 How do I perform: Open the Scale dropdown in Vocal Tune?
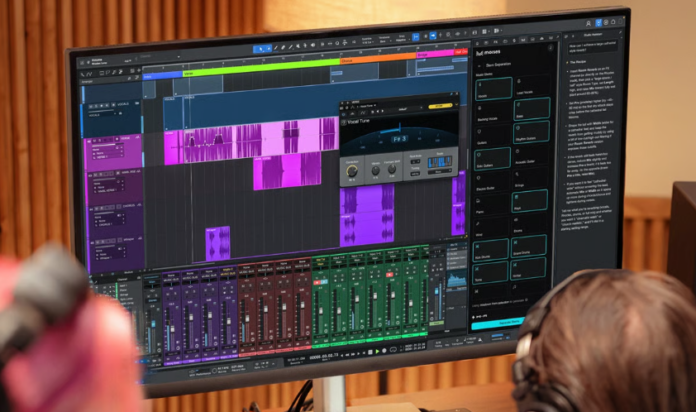pos(438,171)
